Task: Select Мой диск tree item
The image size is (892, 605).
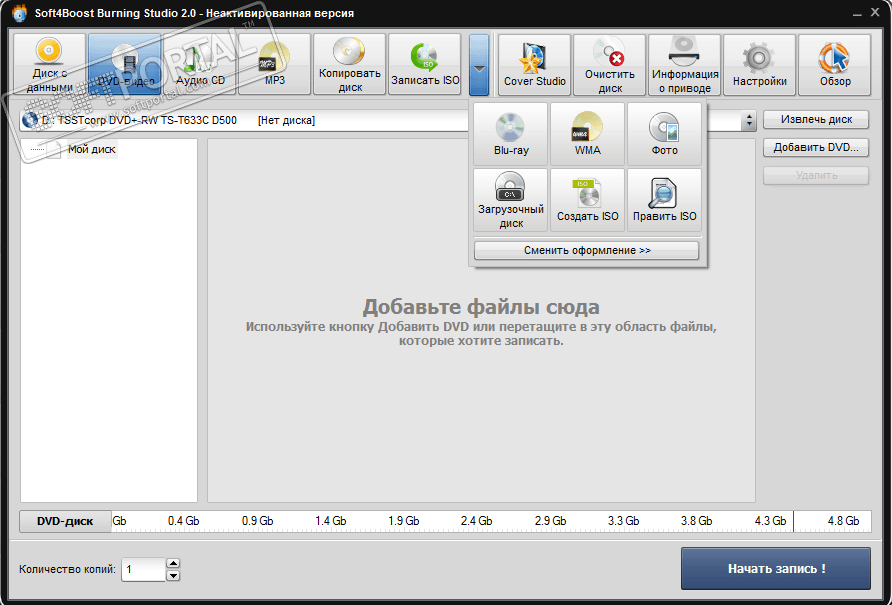Action: [x=92, y=150]
